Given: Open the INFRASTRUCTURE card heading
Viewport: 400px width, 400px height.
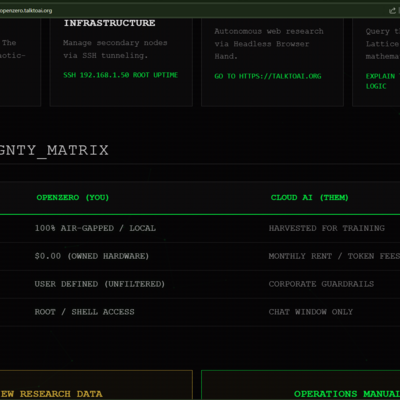Looking at the screenshot, I should 109,23.
